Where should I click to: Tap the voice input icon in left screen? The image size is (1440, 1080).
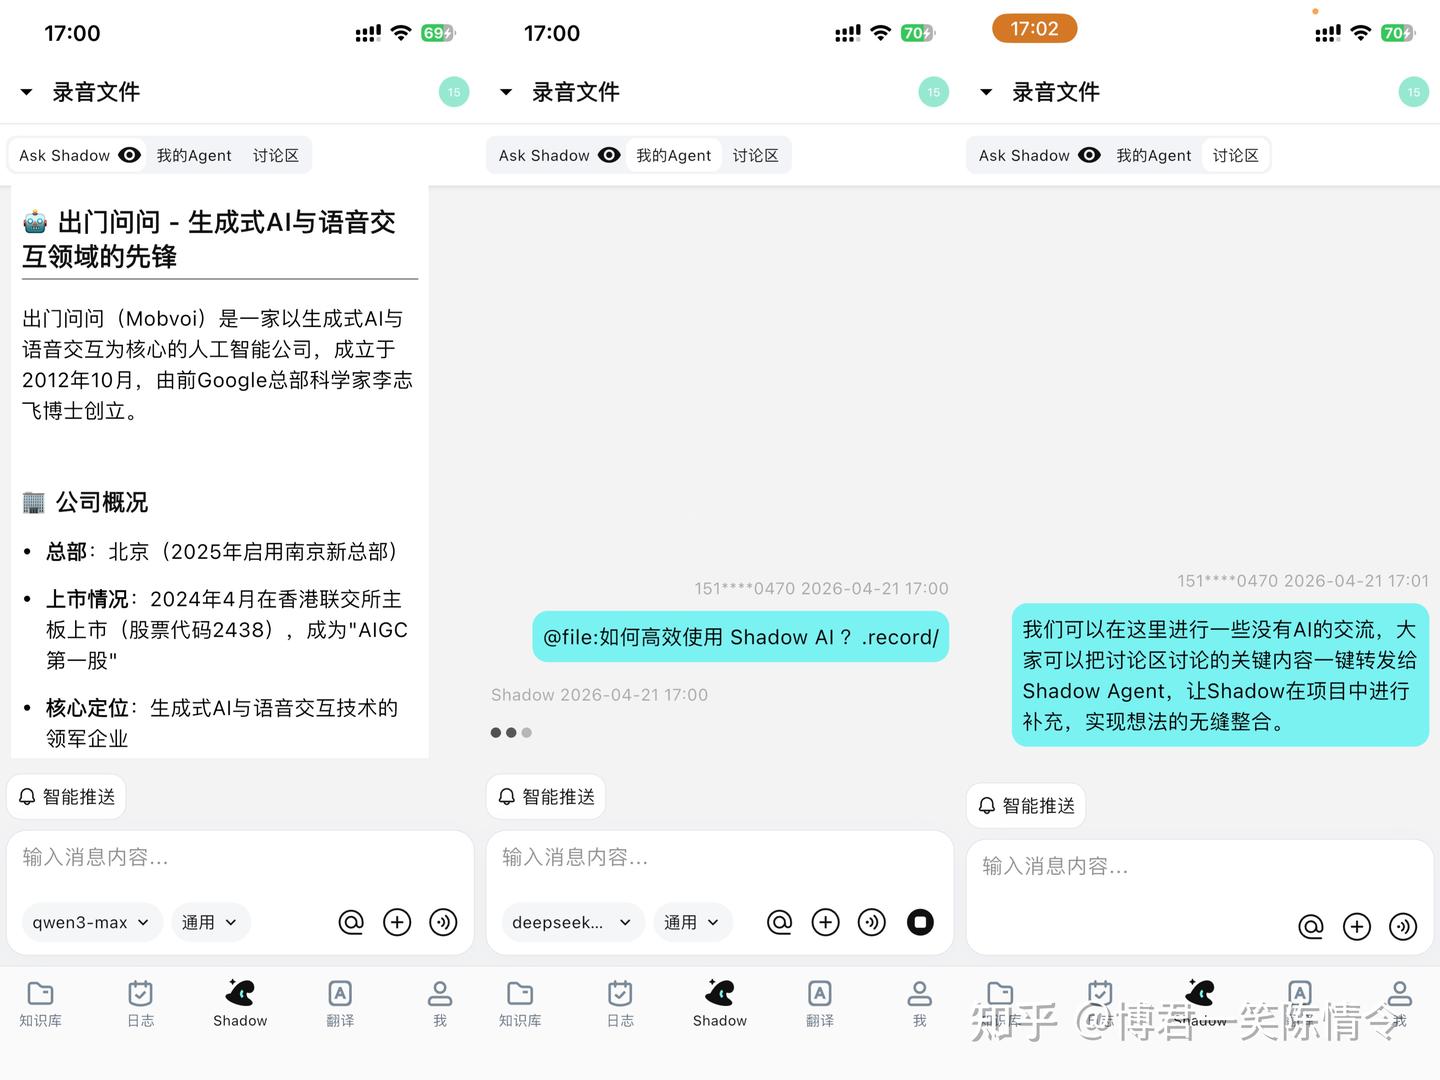[443, 922]
